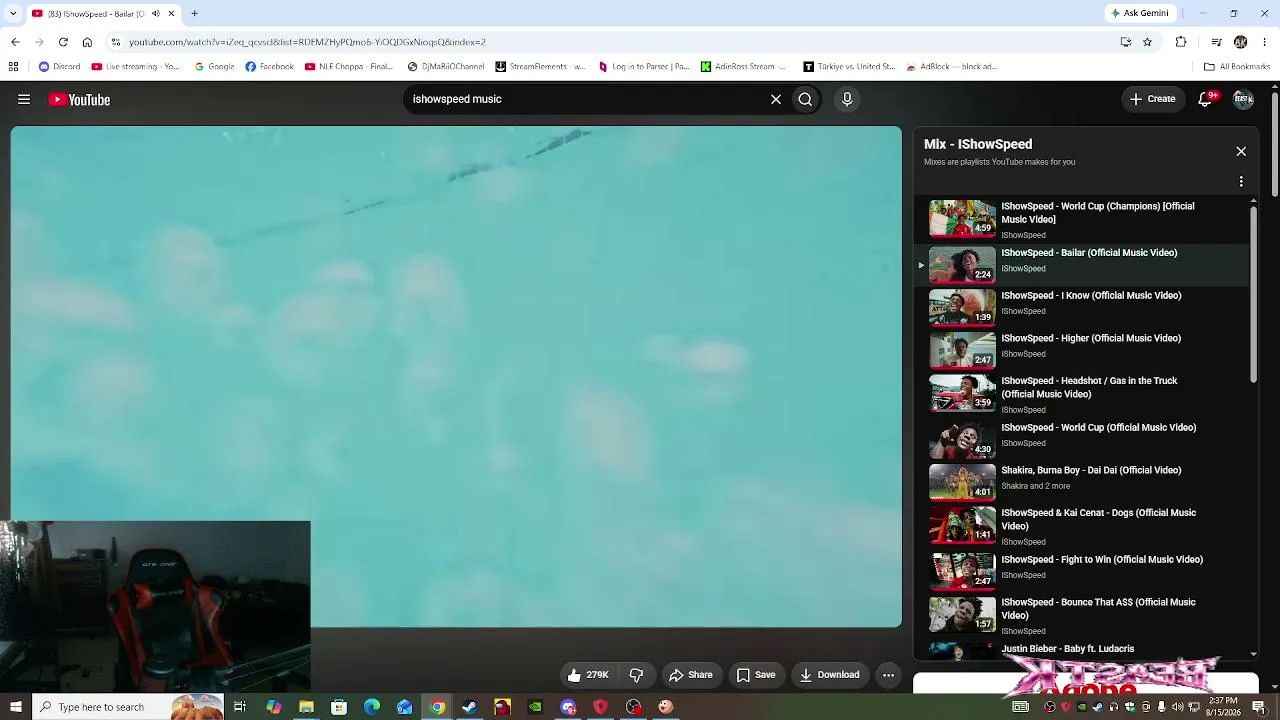This screenshot has width=1280, height=720.
Task: Play Higher (Official Music Video) thumbnail
Action: [x=962, y=350]
